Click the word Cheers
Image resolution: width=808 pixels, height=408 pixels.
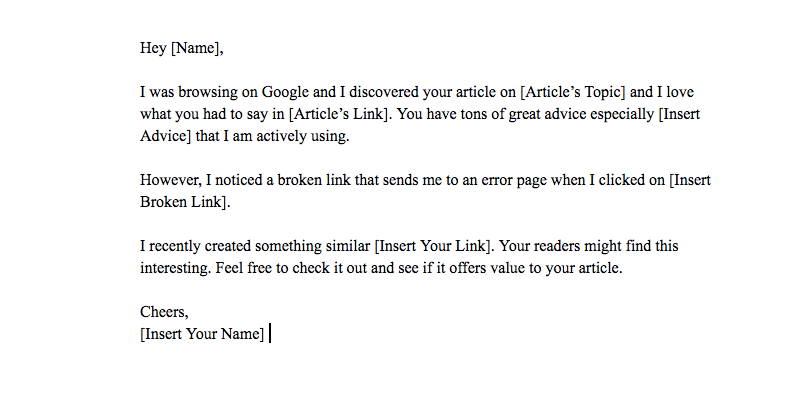click(x=164, y=312)
